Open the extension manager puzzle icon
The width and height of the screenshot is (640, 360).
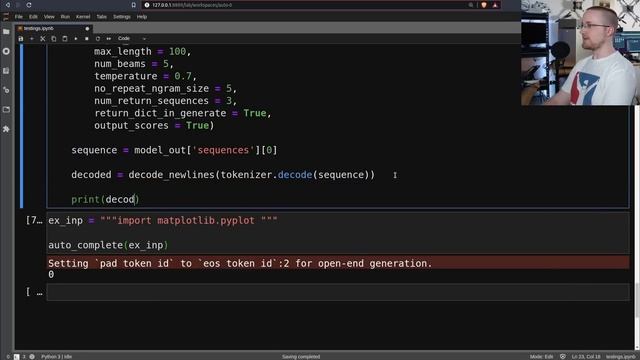click(6, 129)
